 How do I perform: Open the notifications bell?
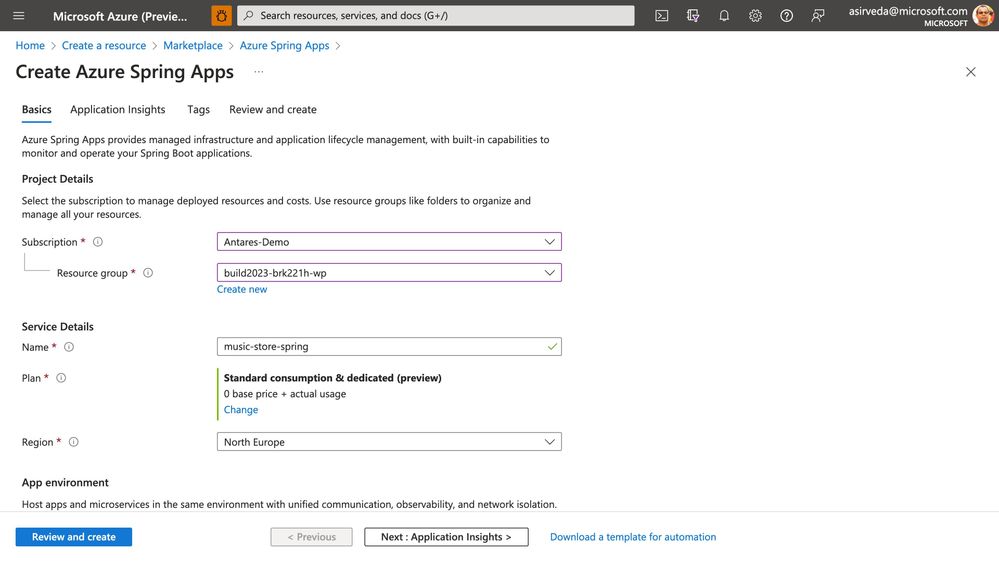pos(724,16)
